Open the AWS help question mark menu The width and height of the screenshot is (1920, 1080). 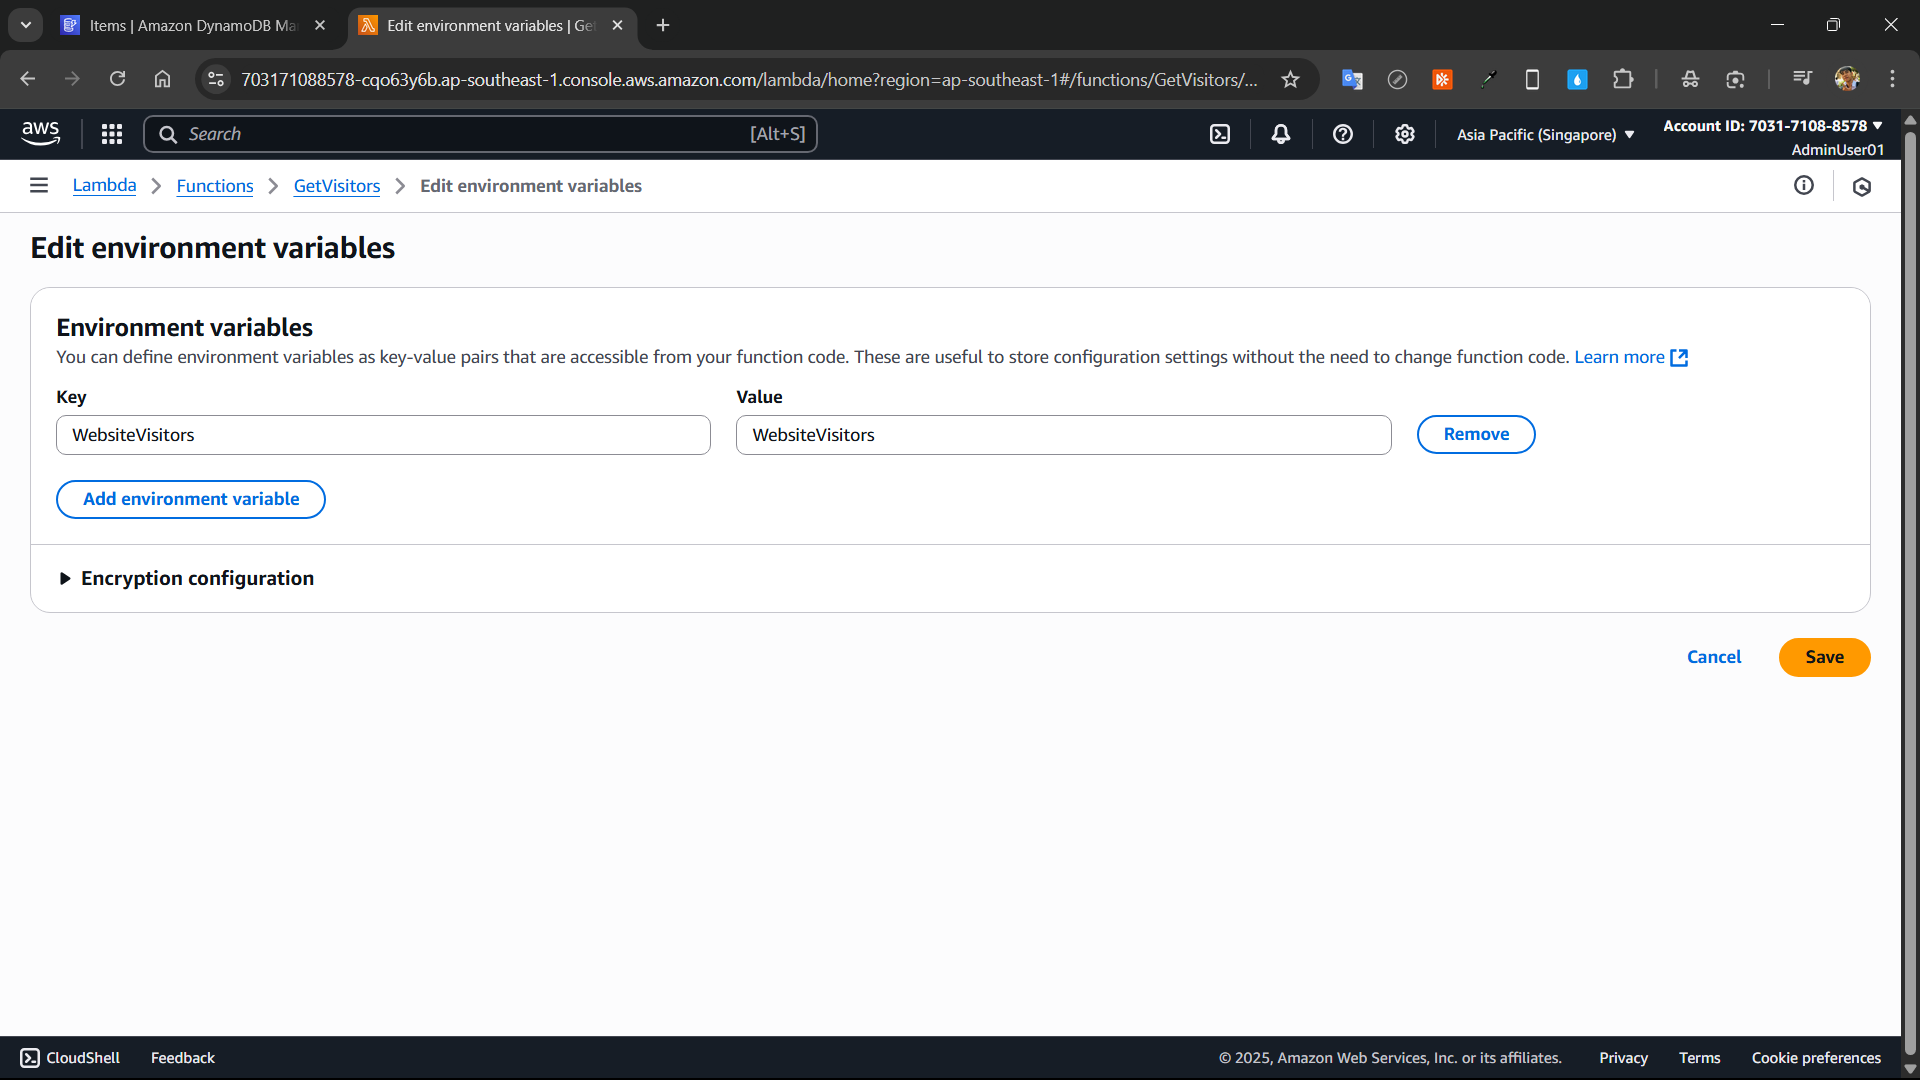tap(1343, 134)
